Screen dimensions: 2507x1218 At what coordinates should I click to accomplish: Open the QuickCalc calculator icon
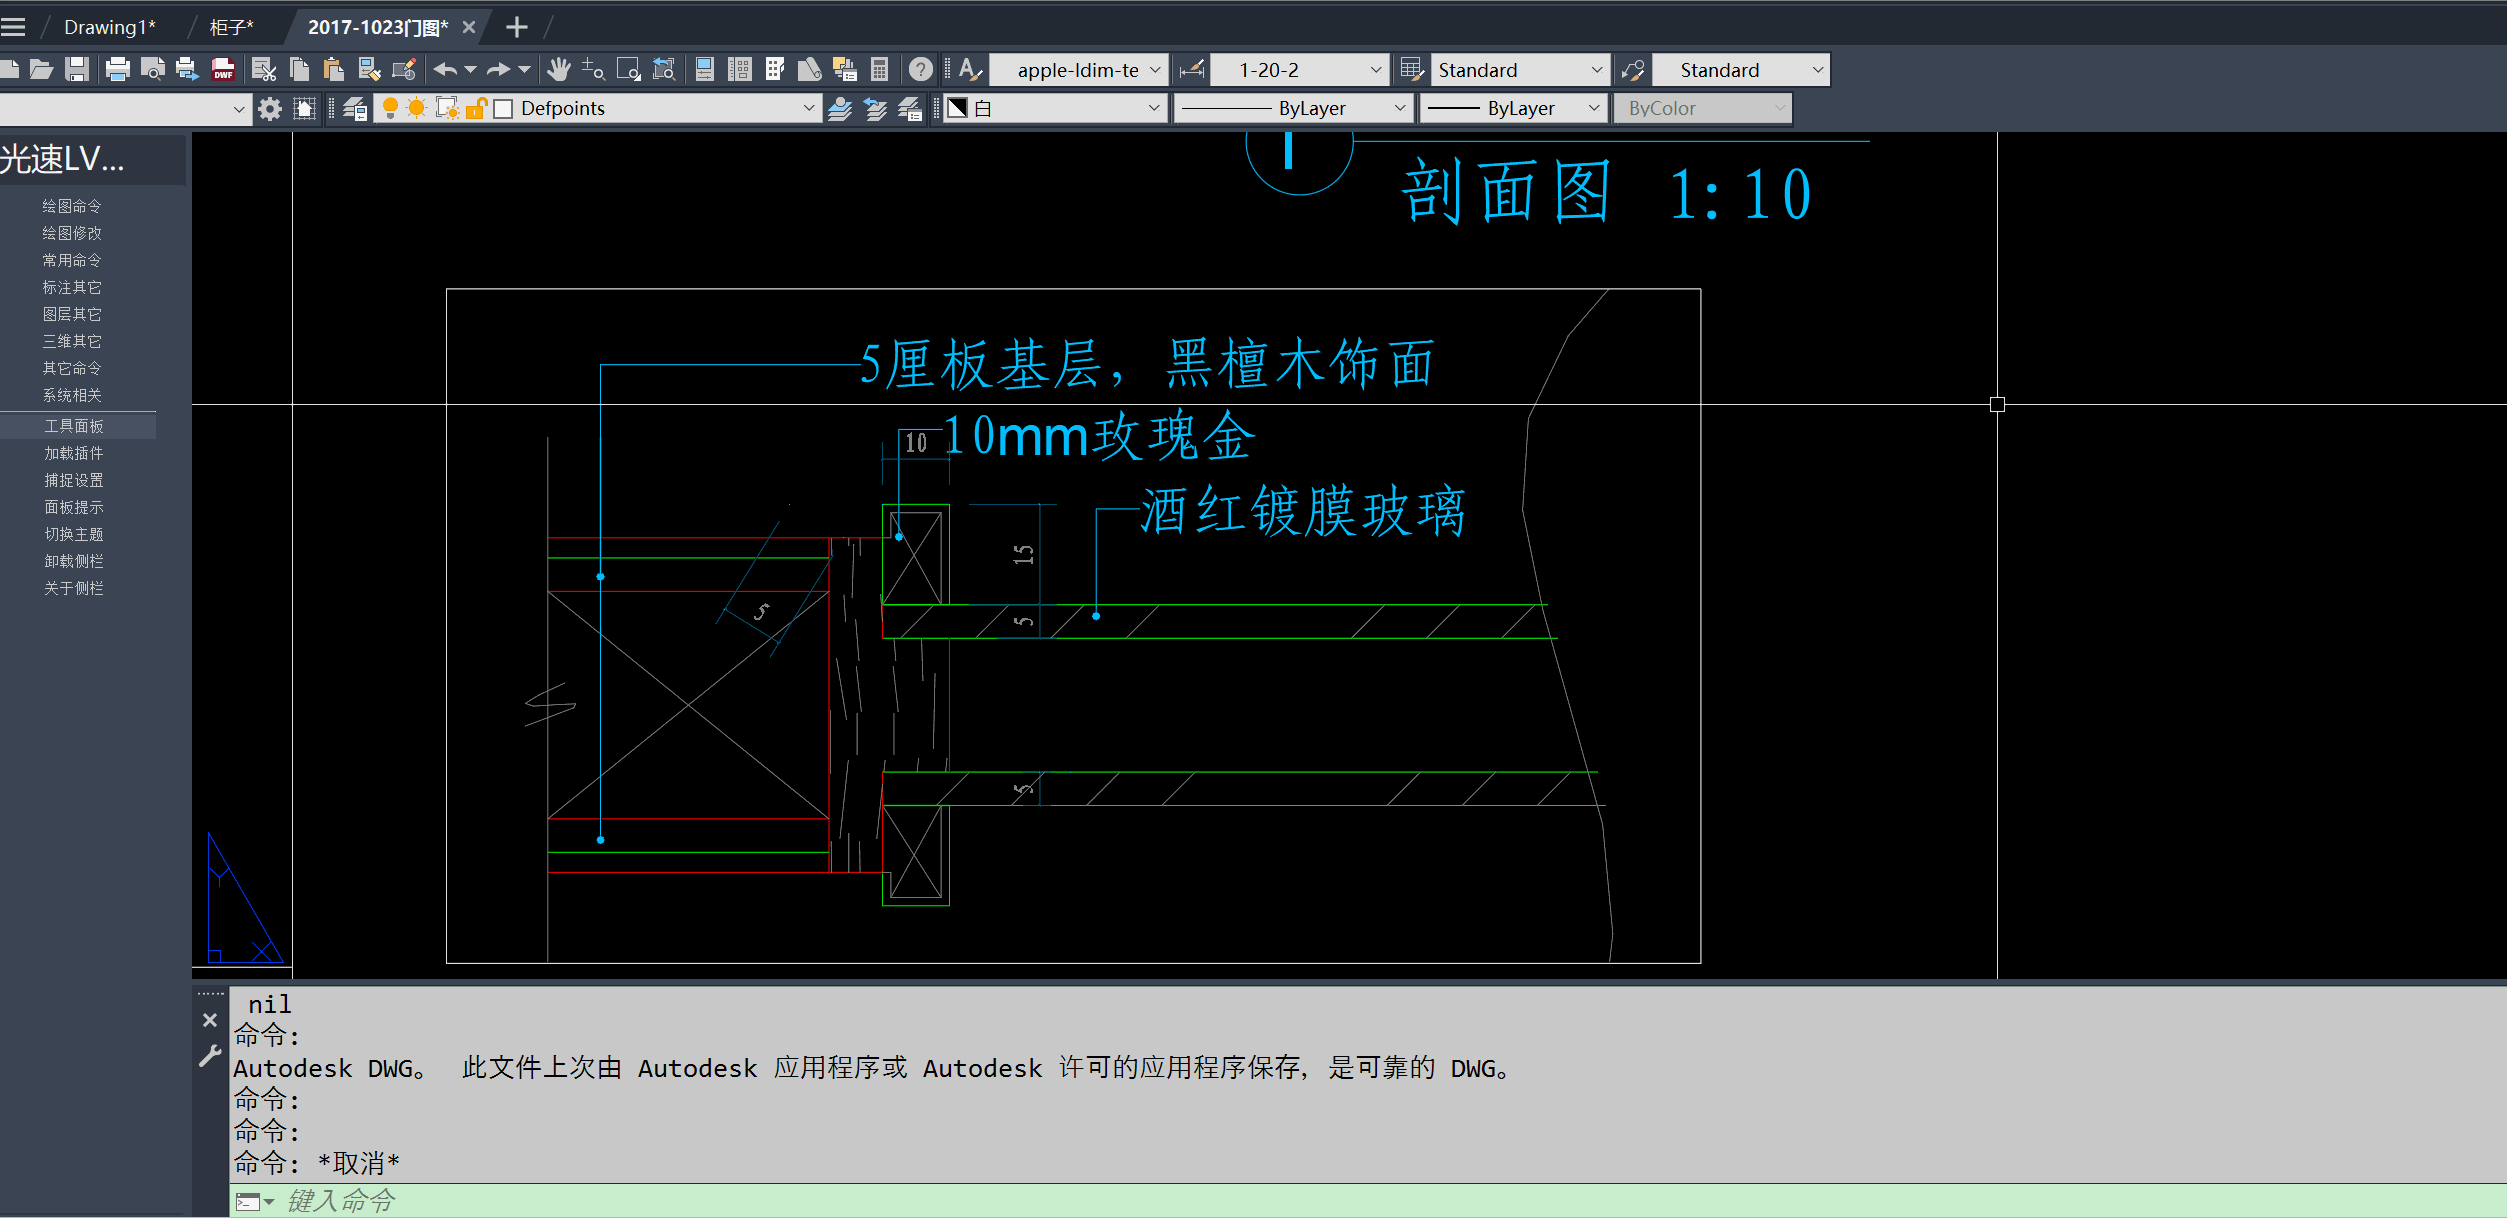[x=879, y=69]
